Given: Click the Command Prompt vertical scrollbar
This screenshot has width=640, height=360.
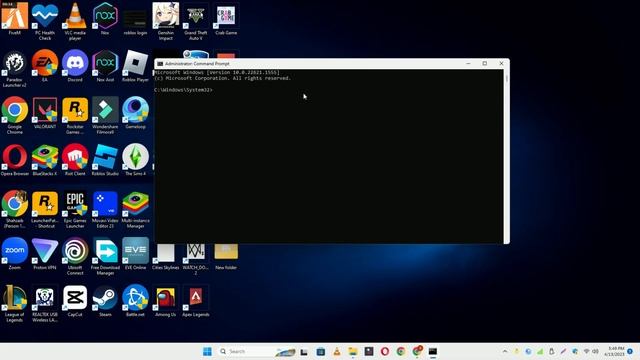Looking at the screenshot, I should pyautogui.click(x=507, y=156).
